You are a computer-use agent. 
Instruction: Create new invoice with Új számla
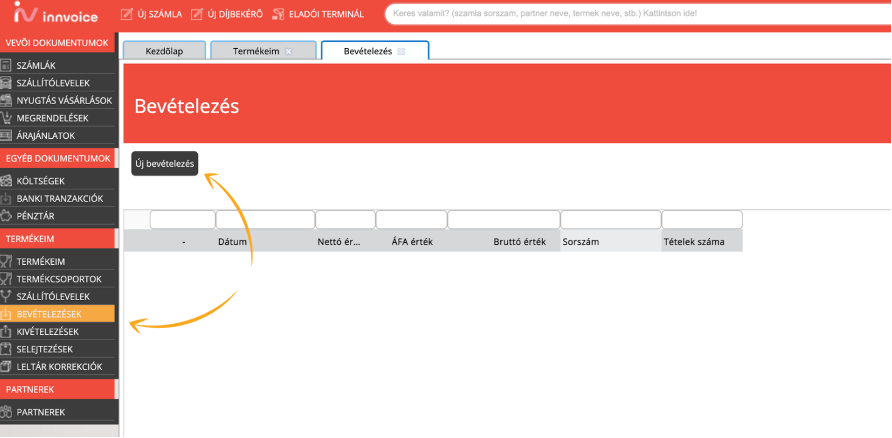click(x=151, y=14)
